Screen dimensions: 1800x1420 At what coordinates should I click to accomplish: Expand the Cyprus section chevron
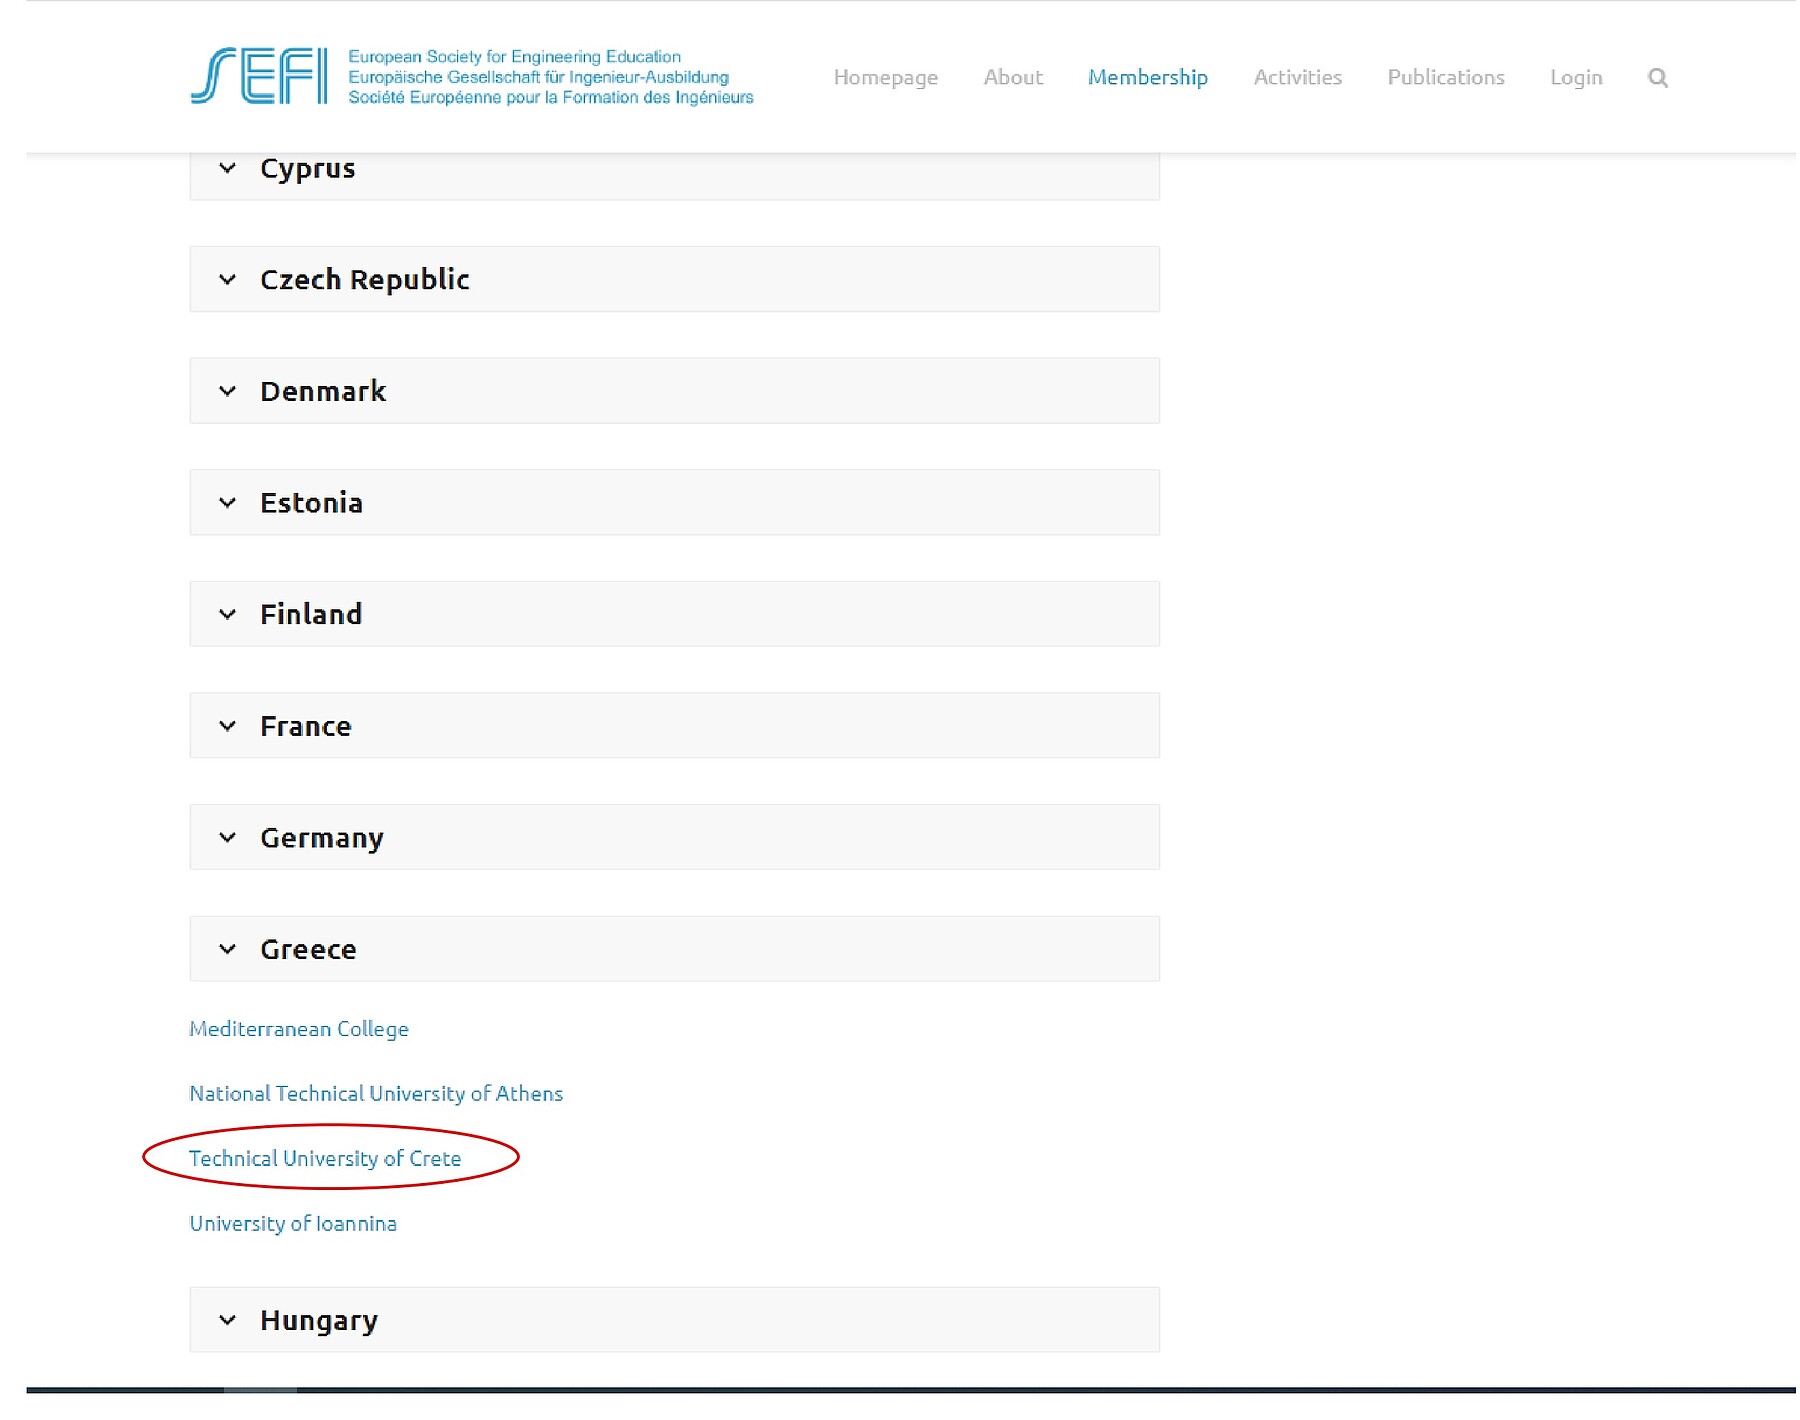click(227, 168)
